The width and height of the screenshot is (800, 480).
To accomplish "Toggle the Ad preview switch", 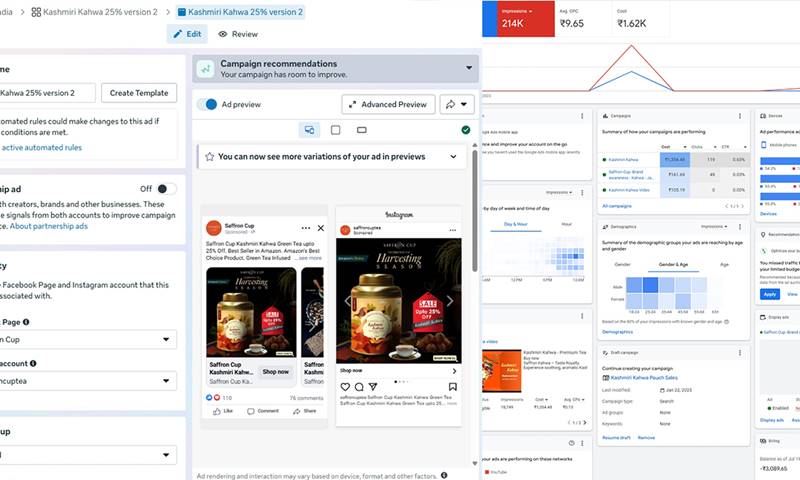I will pos(208,104).
